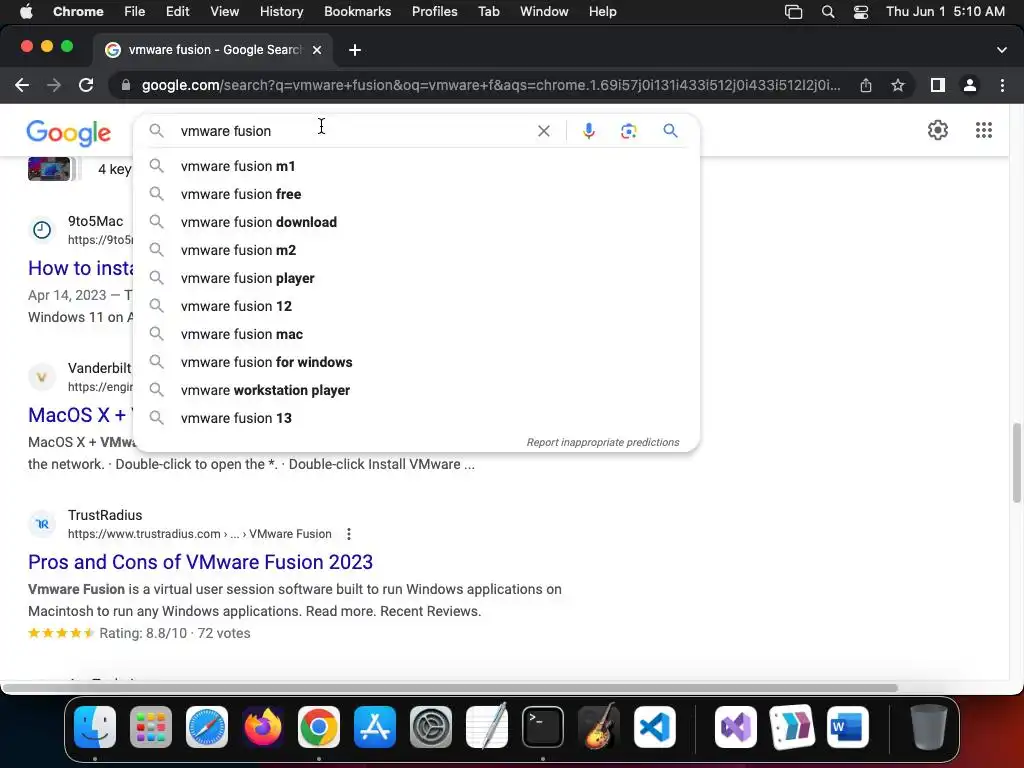Open App Store from the Dock
This screenshot has height=768, width=1024.
(x=375, y=727)
